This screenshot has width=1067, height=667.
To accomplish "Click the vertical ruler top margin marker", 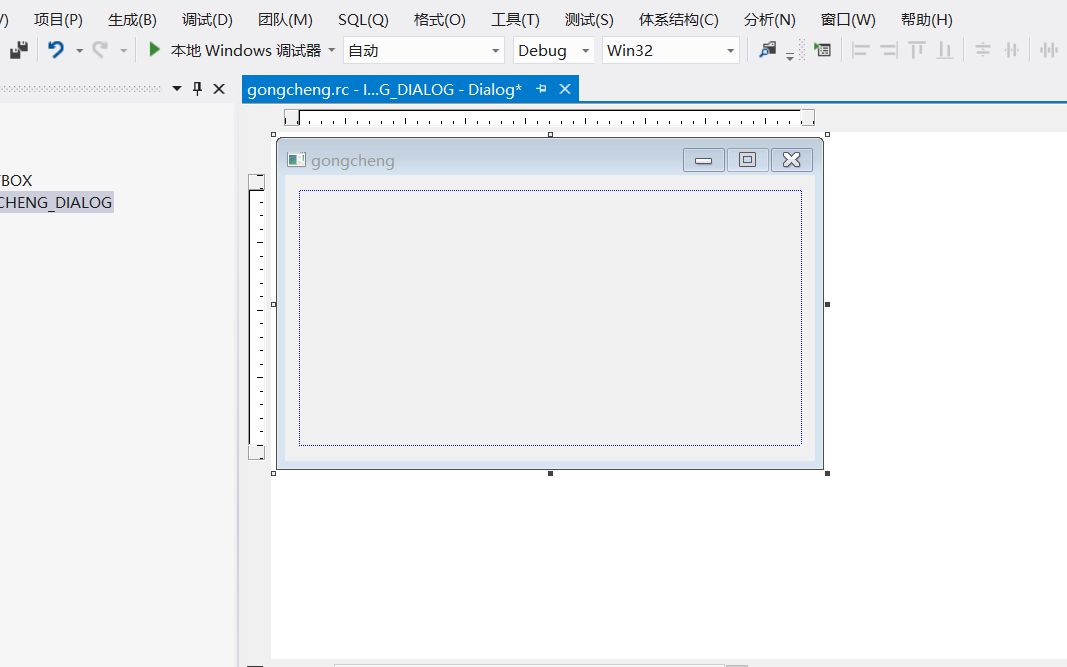I will pos(256,182).
